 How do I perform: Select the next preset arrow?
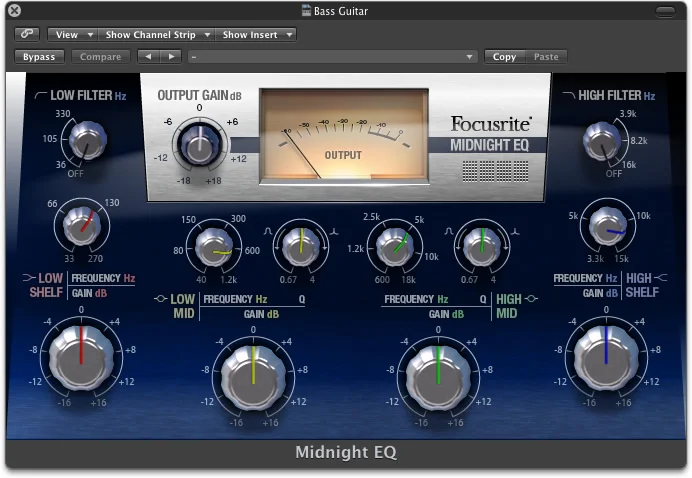(x=171, y=57)
